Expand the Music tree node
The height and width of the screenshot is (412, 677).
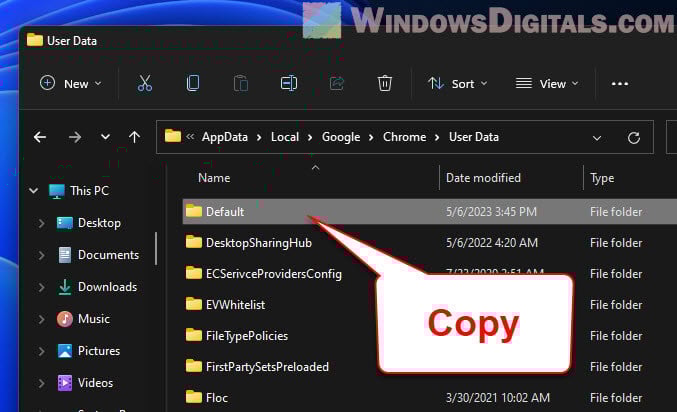click(x=41, y=319)
